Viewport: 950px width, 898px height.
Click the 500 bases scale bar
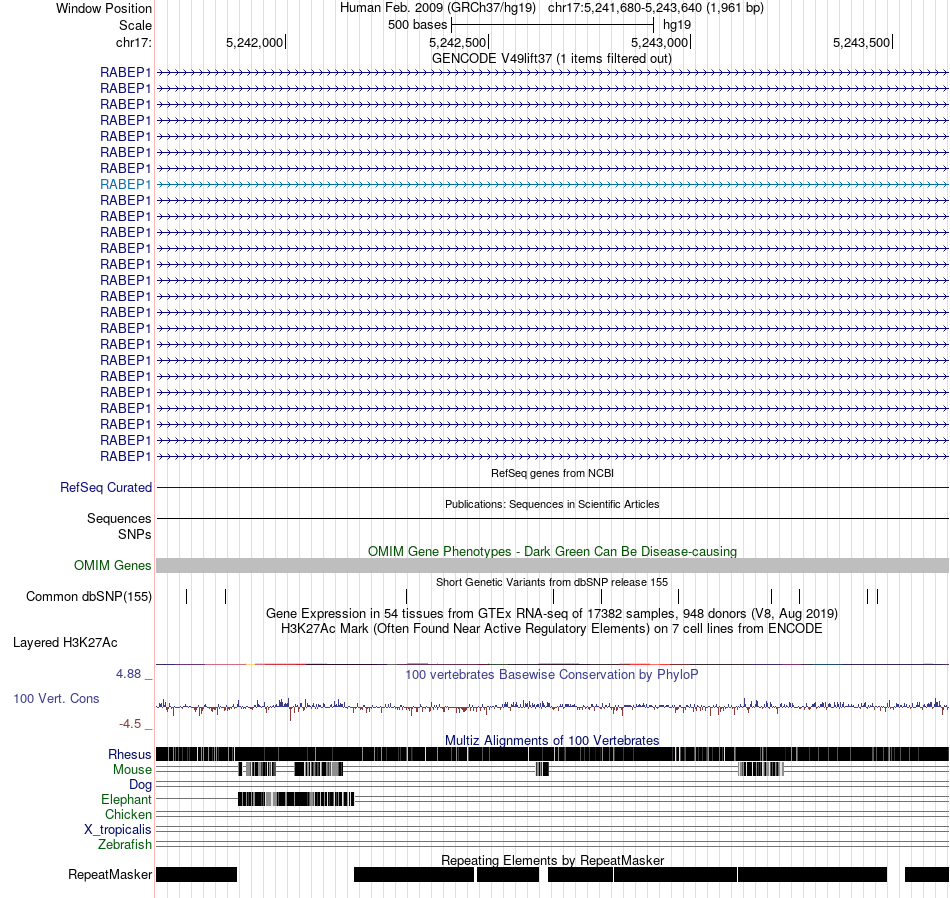553,25
